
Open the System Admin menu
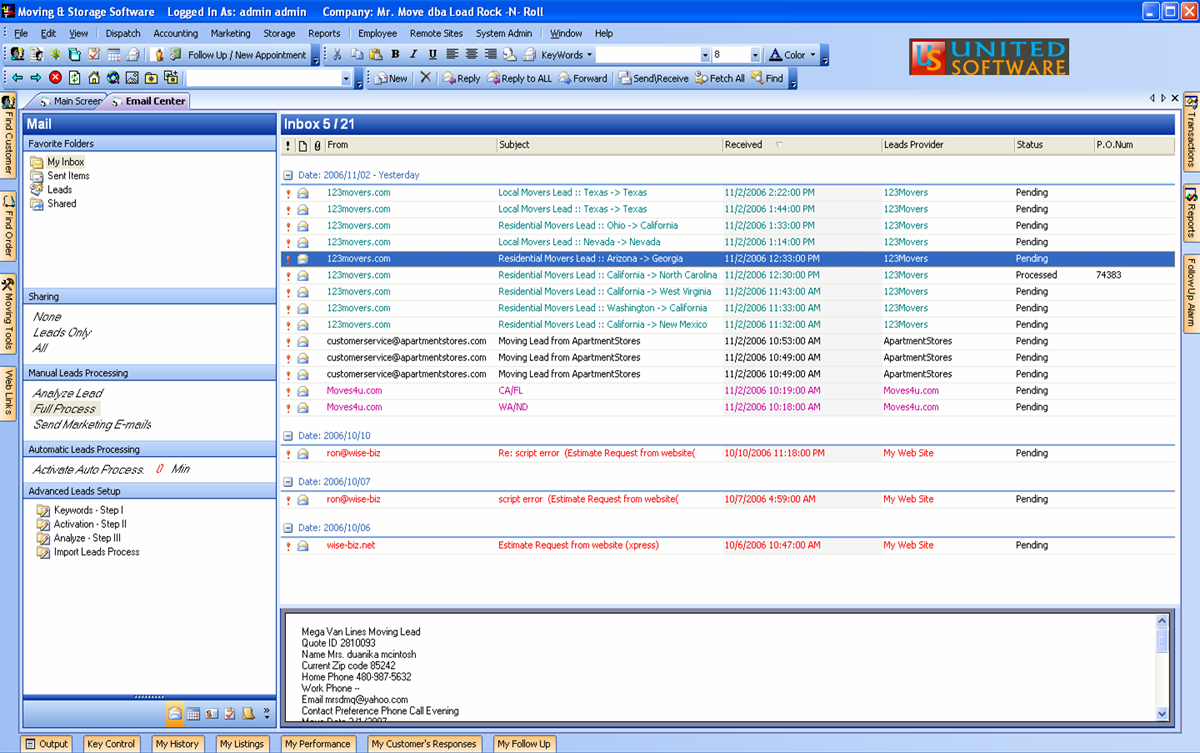coord(504,33)
